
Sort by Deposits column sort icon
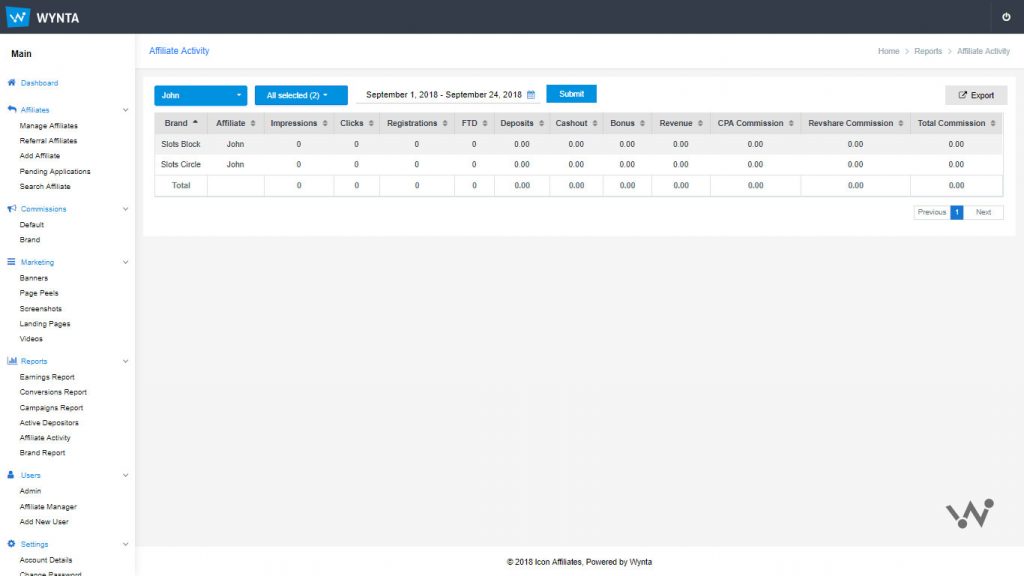pyautogui.click(x=541, y=123)
